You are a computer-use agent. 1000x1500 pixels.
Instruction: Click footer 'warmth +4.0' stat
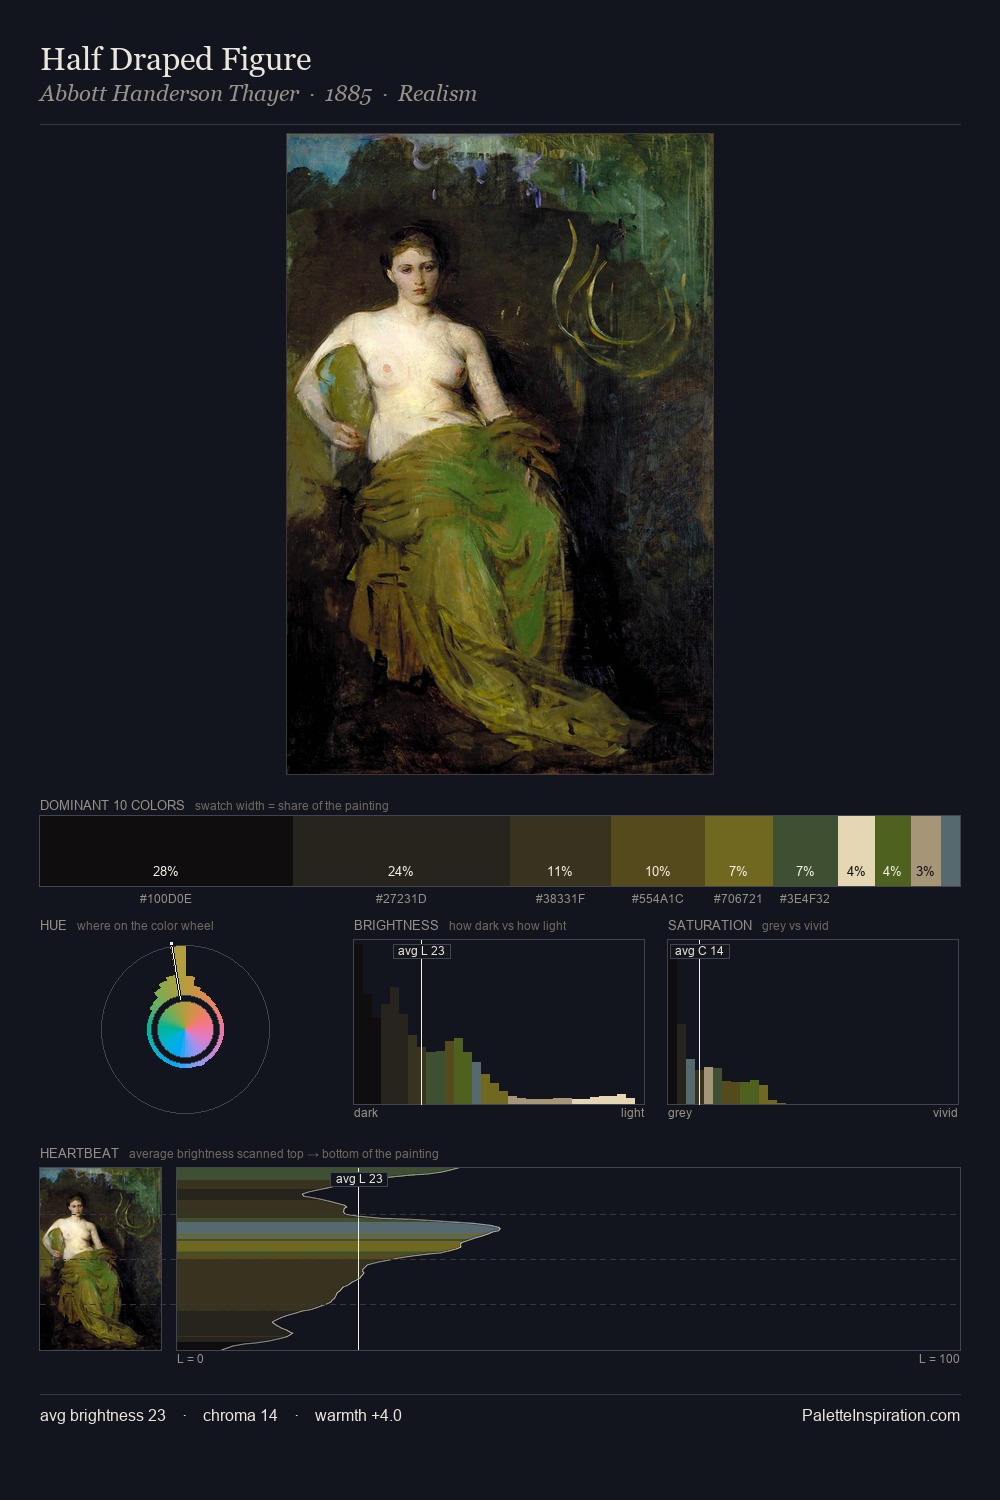(358, 1415)
